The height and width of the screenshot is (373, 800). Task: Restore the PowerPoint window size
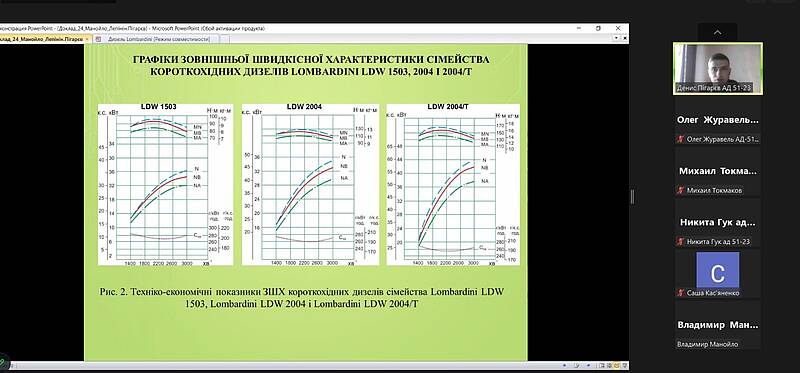tap(598, 29)
